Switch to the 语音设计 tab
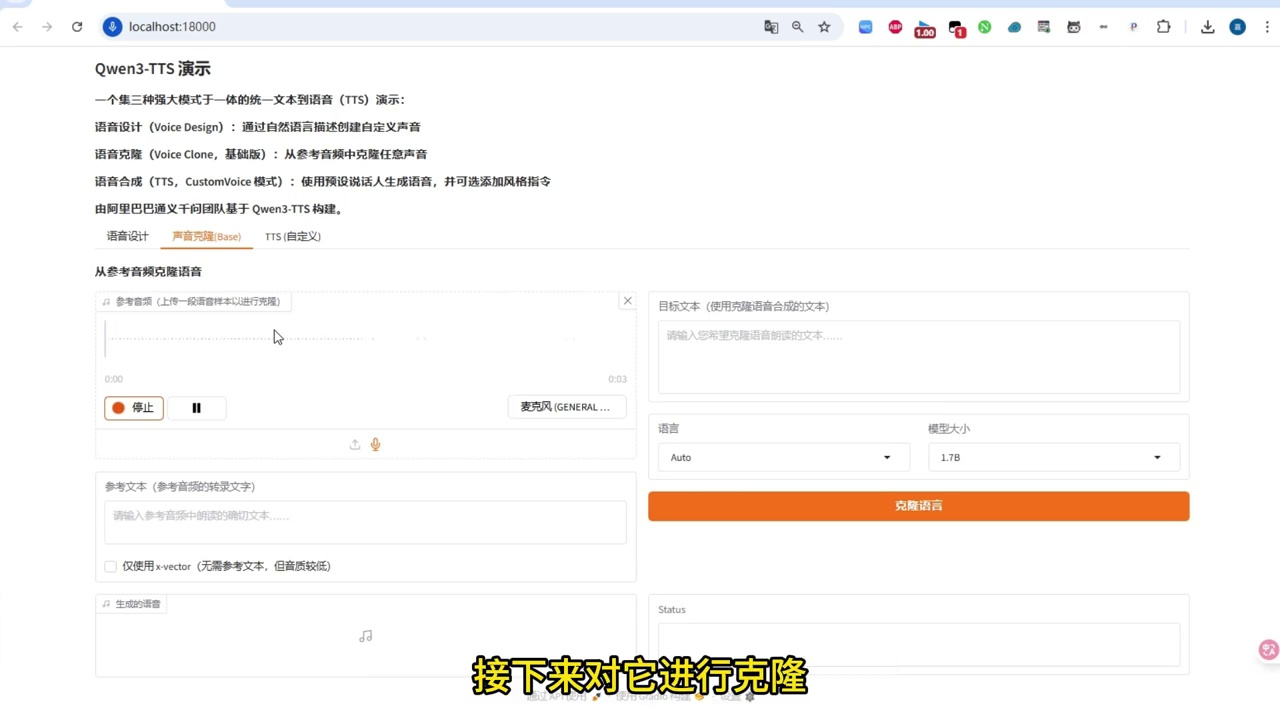 click(128, 236)
